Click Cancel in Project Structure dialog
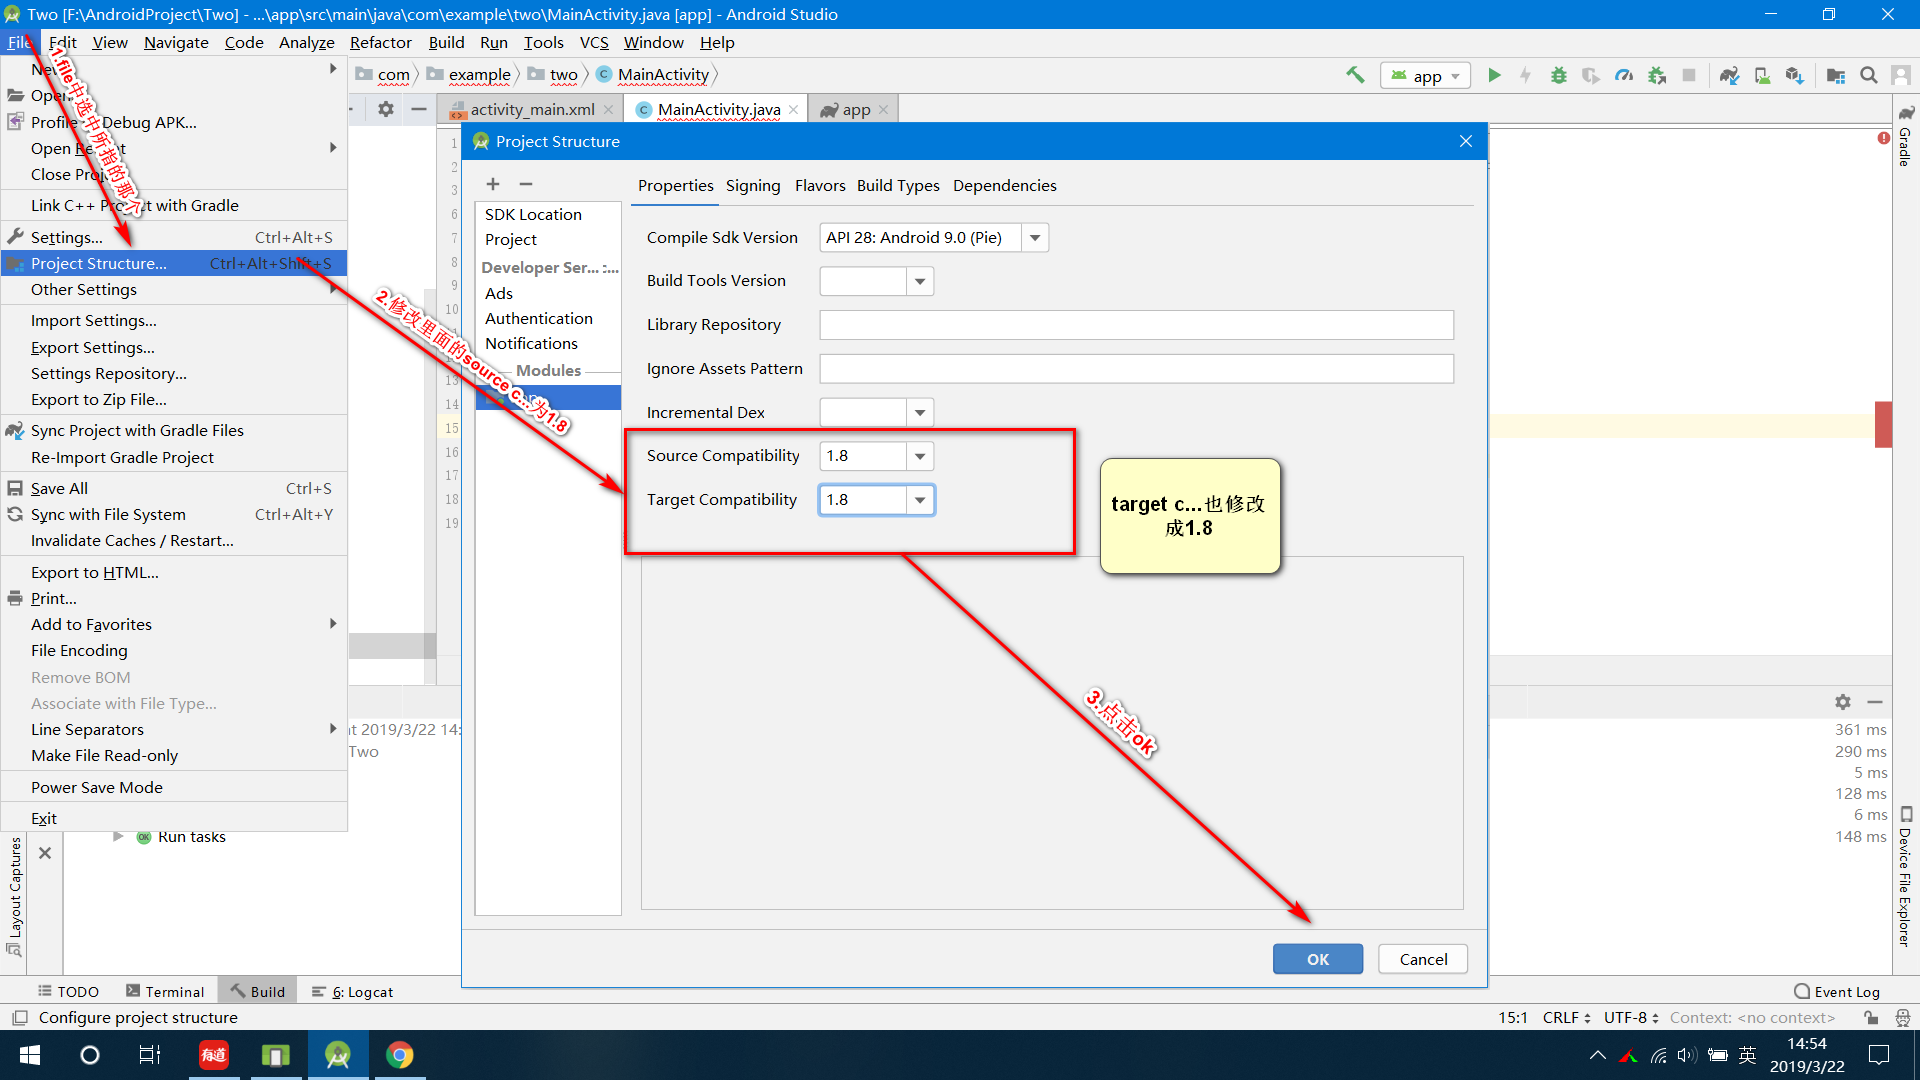Image resolution: width=1920 pixels, height=1080 pixels. 1422,959
